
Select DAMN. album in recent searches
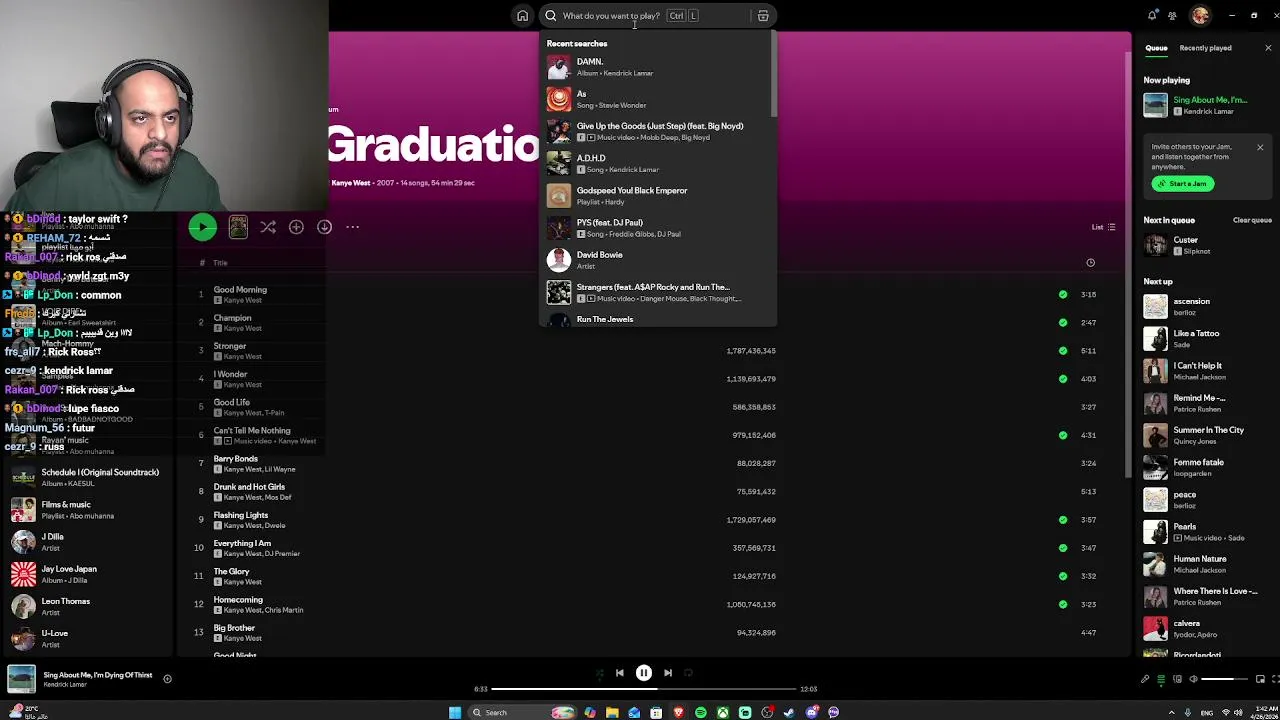coord(656,67)
